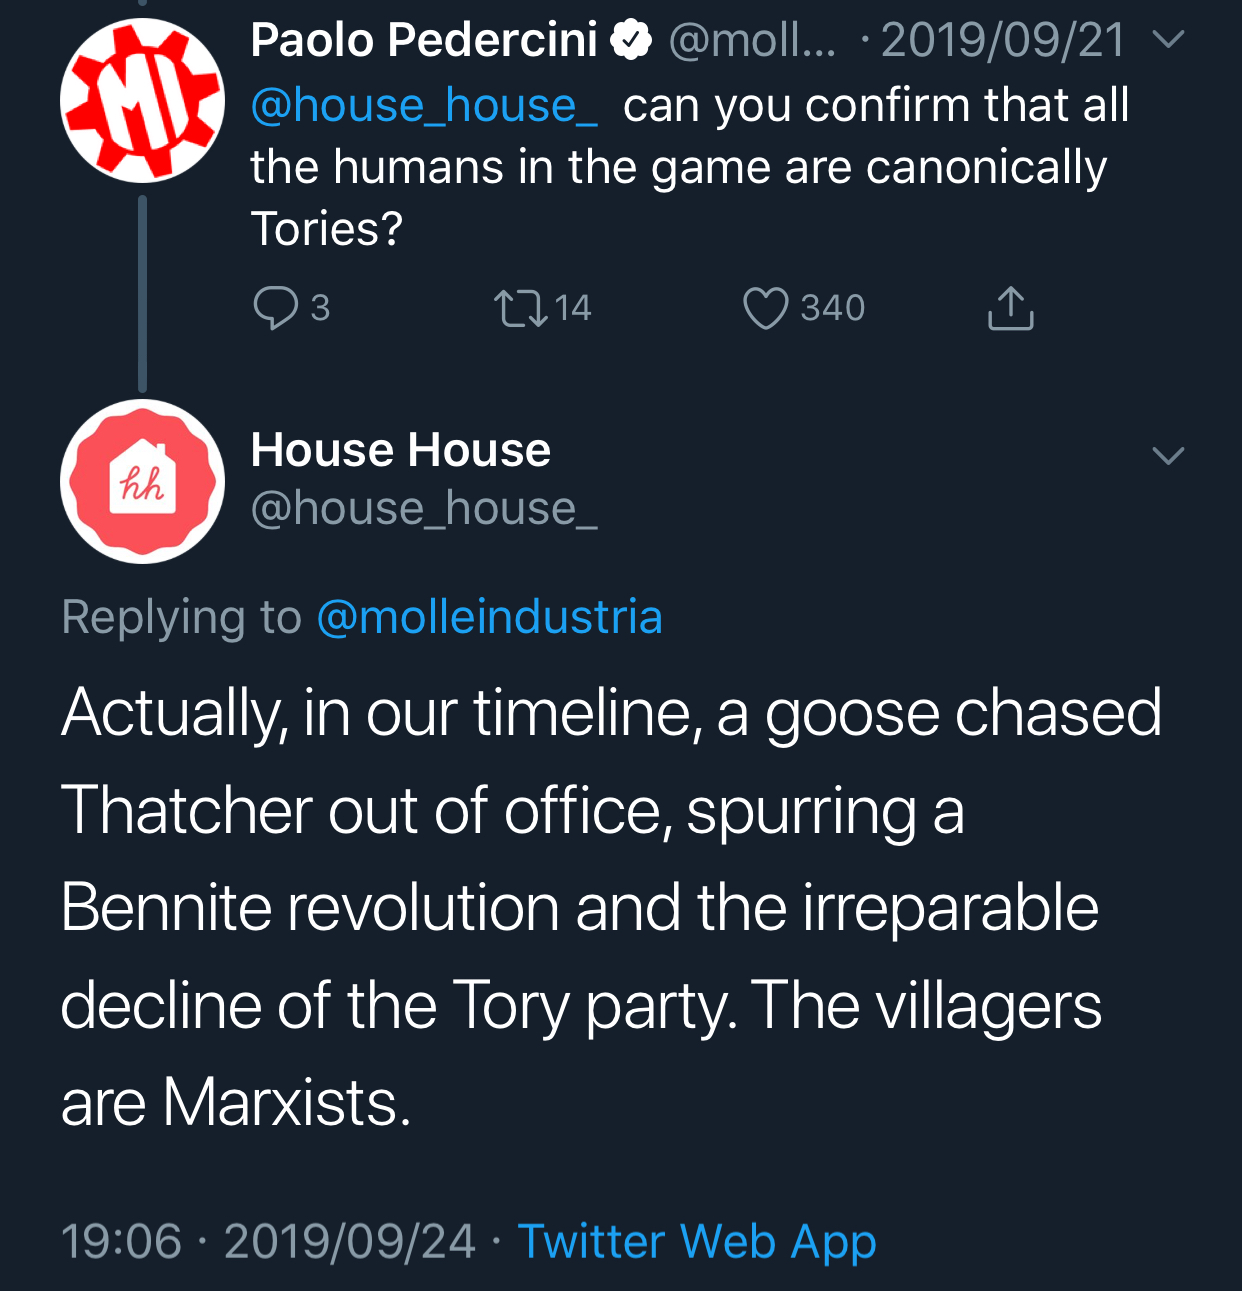Screen dimensions: 1242x1291
Task: Click the 19:06 · 2019/09/24 timestamp
Action: coord(267,1242)
